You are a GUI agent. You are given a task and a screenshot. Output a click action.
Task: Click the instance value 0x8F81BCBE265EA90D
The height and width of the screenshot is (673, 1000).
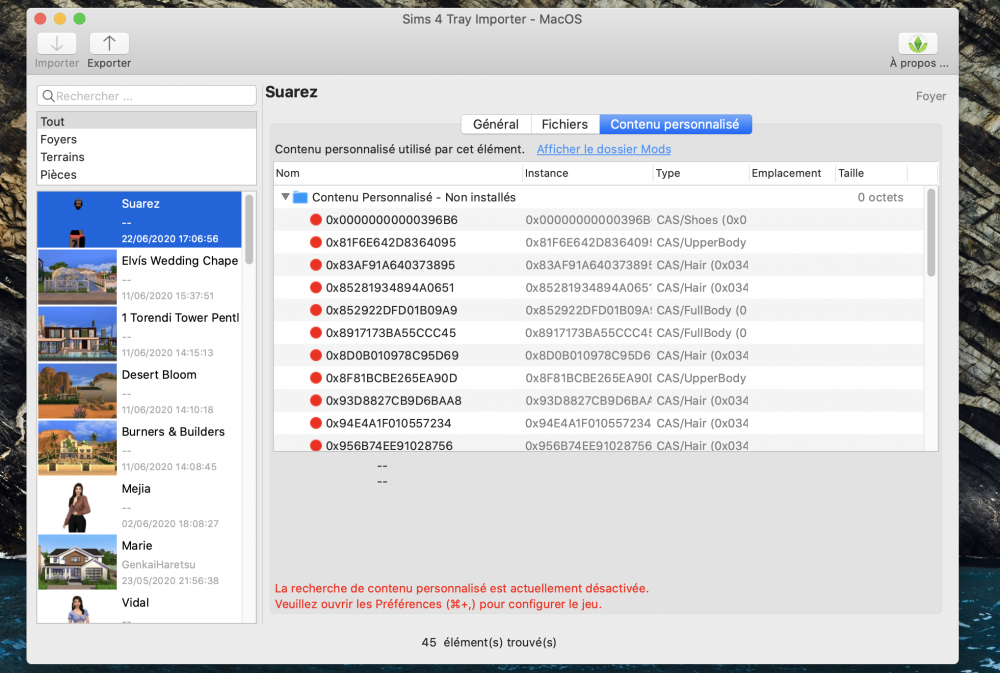[588, 378]
